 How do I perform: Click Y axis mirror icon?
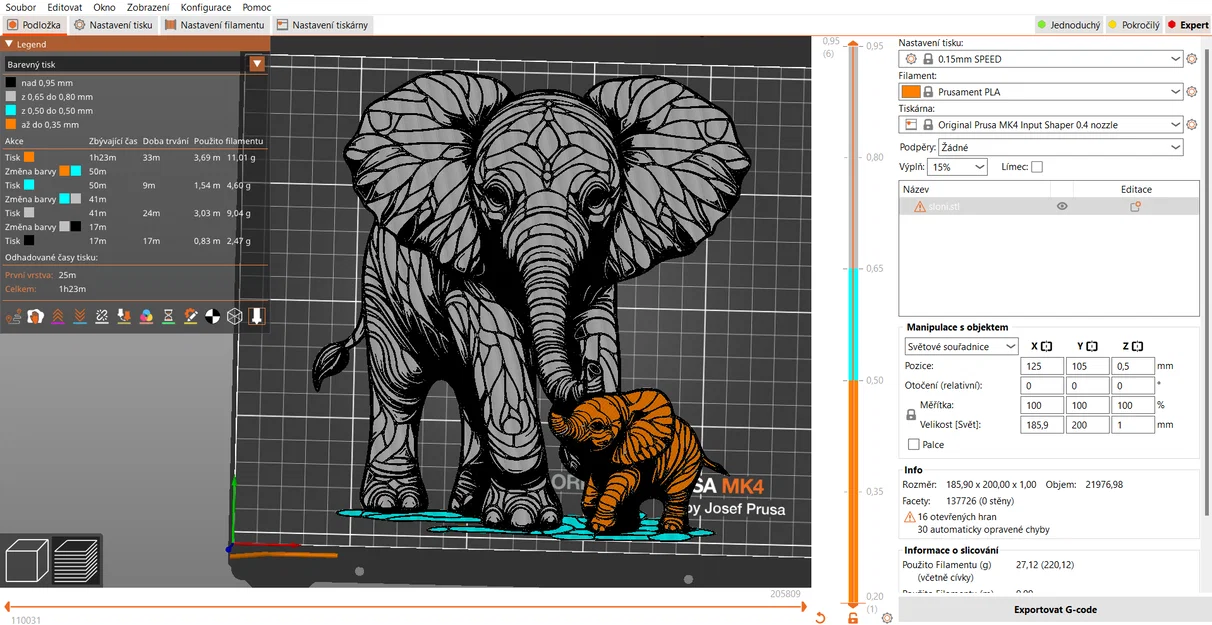(1092, 346)
